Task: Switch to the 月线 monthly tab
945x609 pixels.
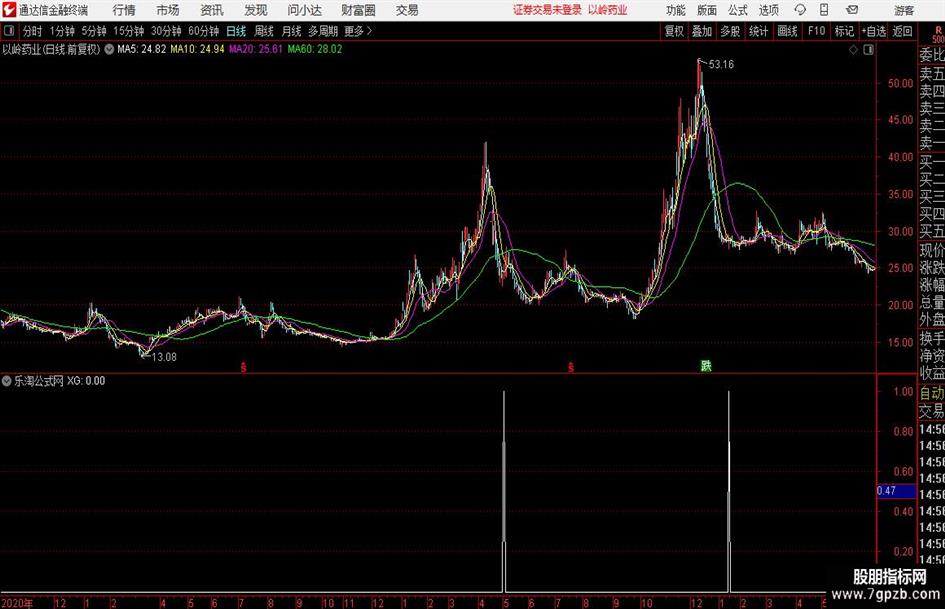Action: pyautogui.click(x=291, y=31)
